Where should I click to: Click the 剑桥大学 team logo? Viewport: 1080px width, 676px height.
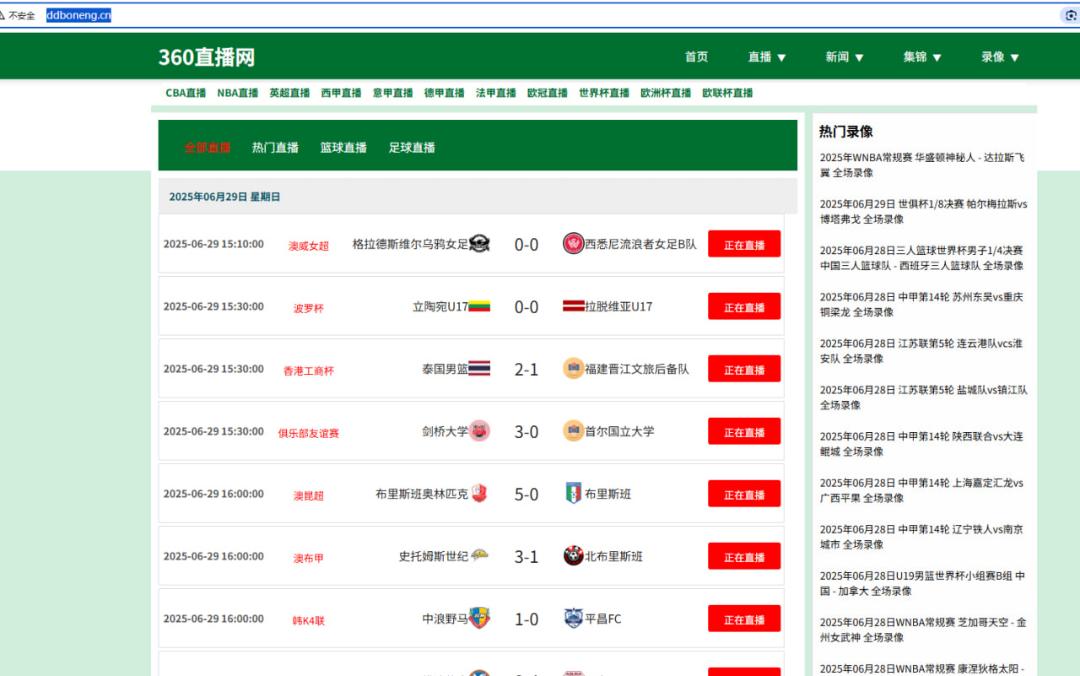click(x=479, y=431)
